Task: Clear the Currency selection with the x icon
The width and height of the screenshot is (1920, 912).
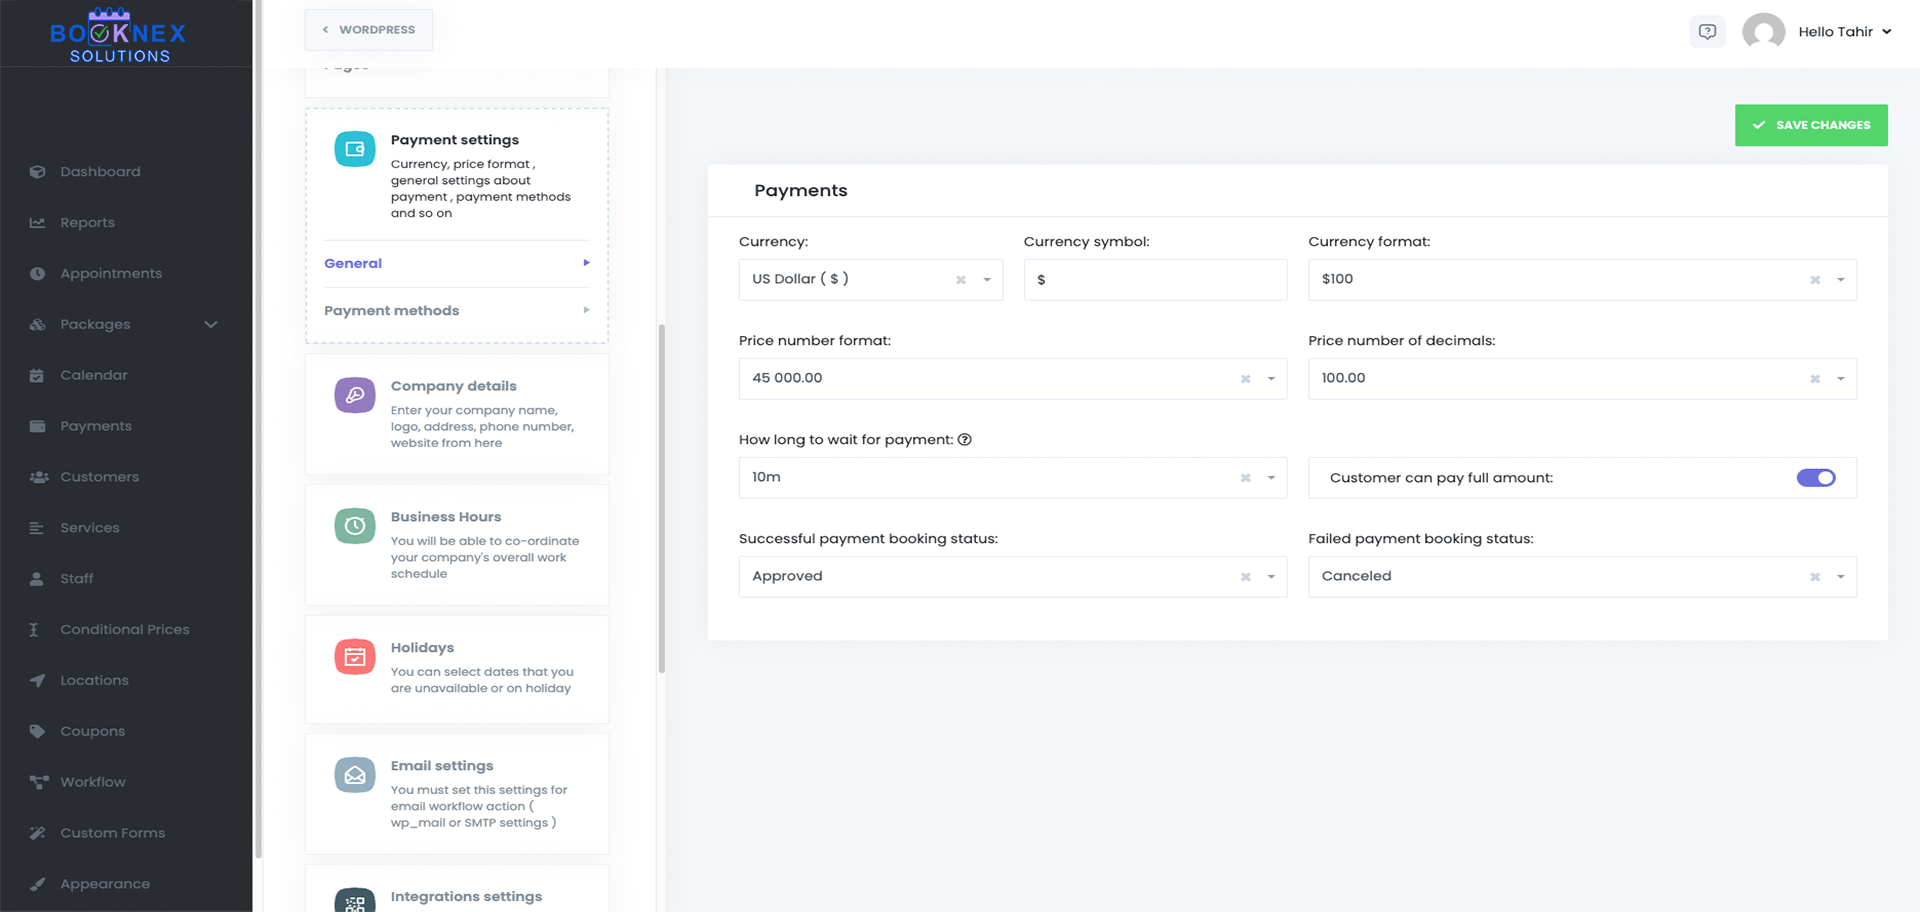Action: (960, 279)
